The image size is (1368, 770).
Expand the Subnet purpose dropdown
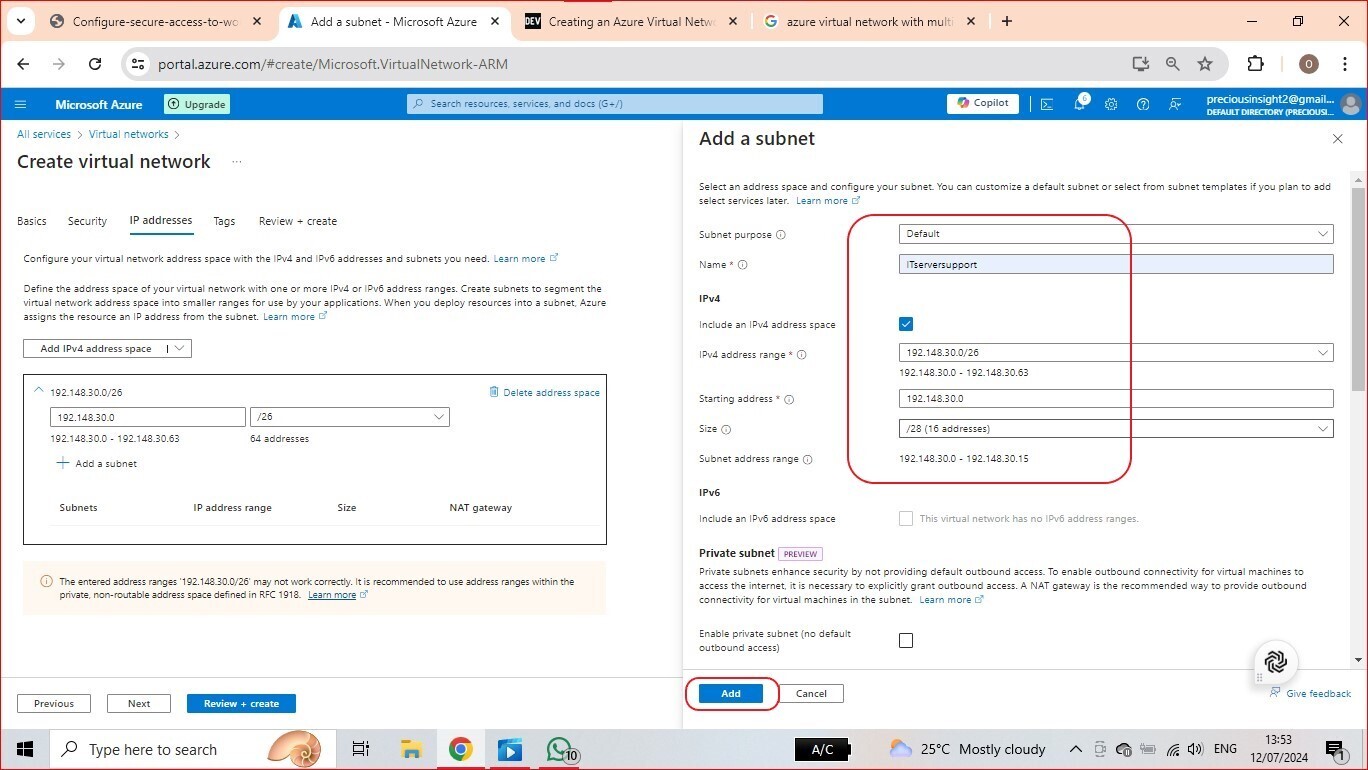(1116, 234)
